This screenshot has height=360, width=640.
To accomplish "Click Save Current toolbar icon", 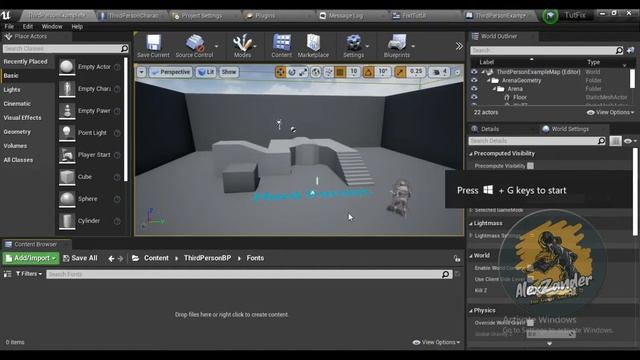I will (153, 46).
